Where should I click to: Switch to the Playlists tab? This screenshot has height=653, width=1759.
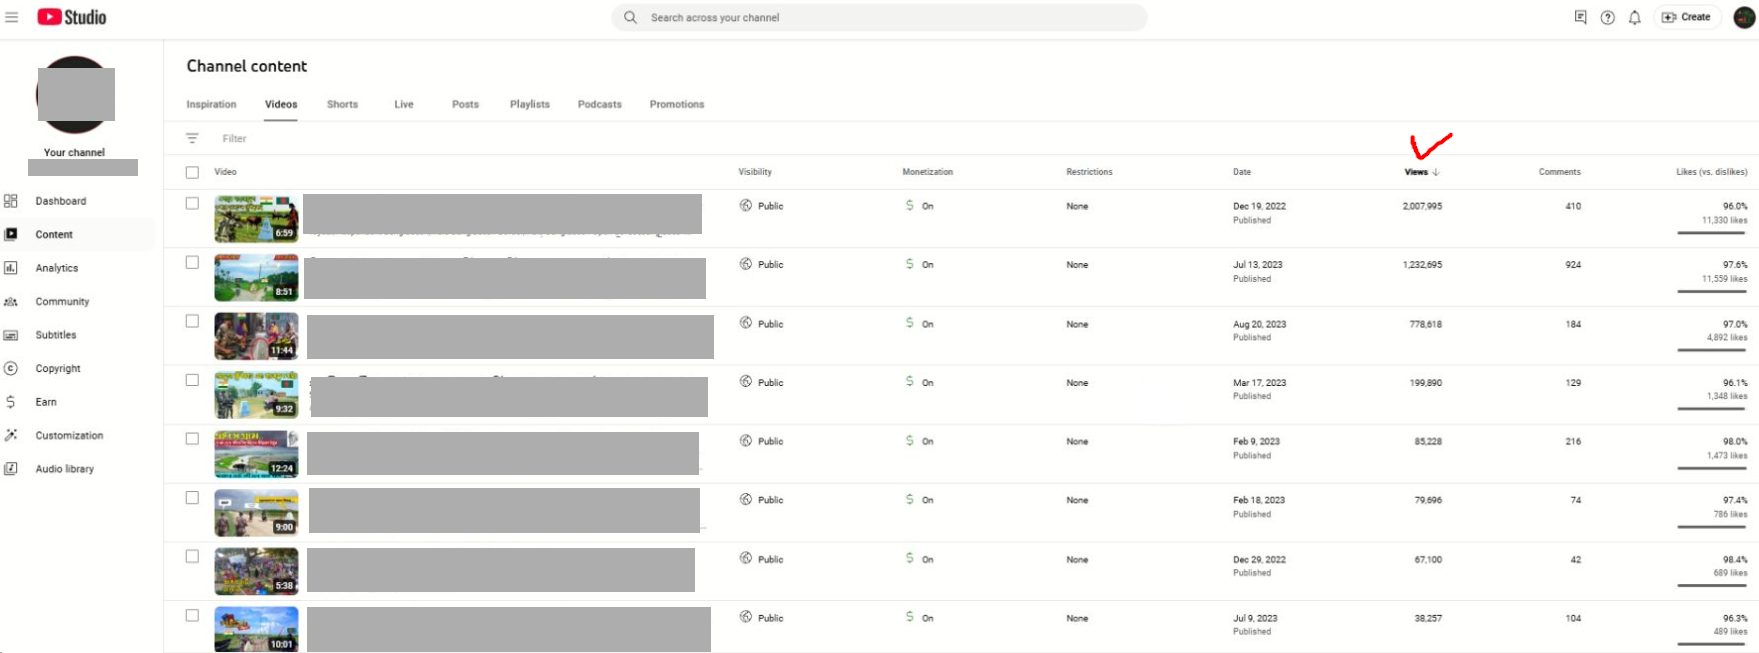pos(529,104)
